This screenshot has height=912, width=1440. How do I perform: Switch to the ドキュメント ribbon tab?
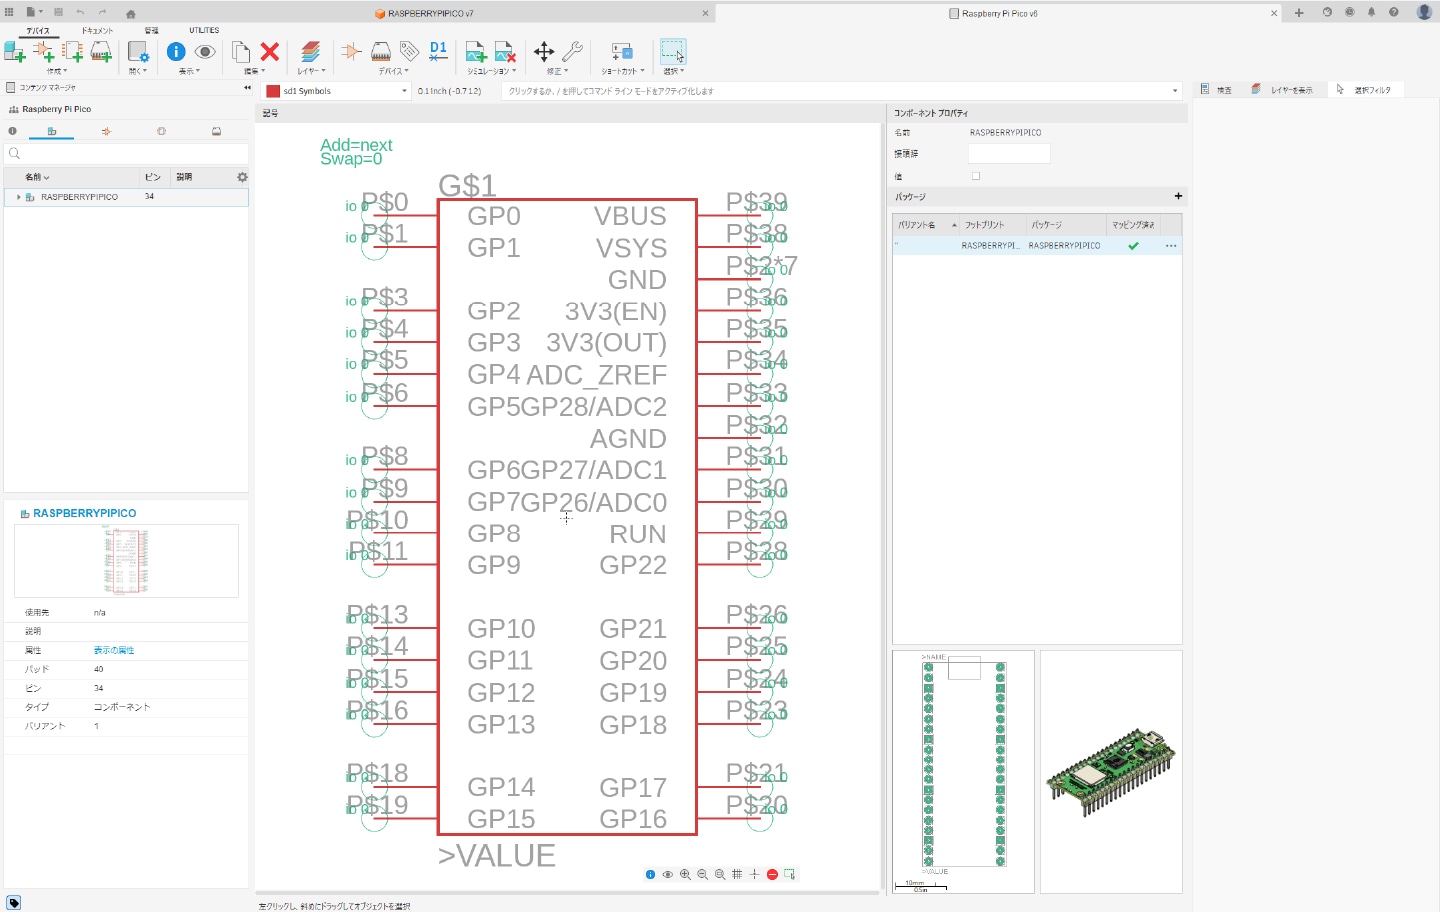click(97, 31)
